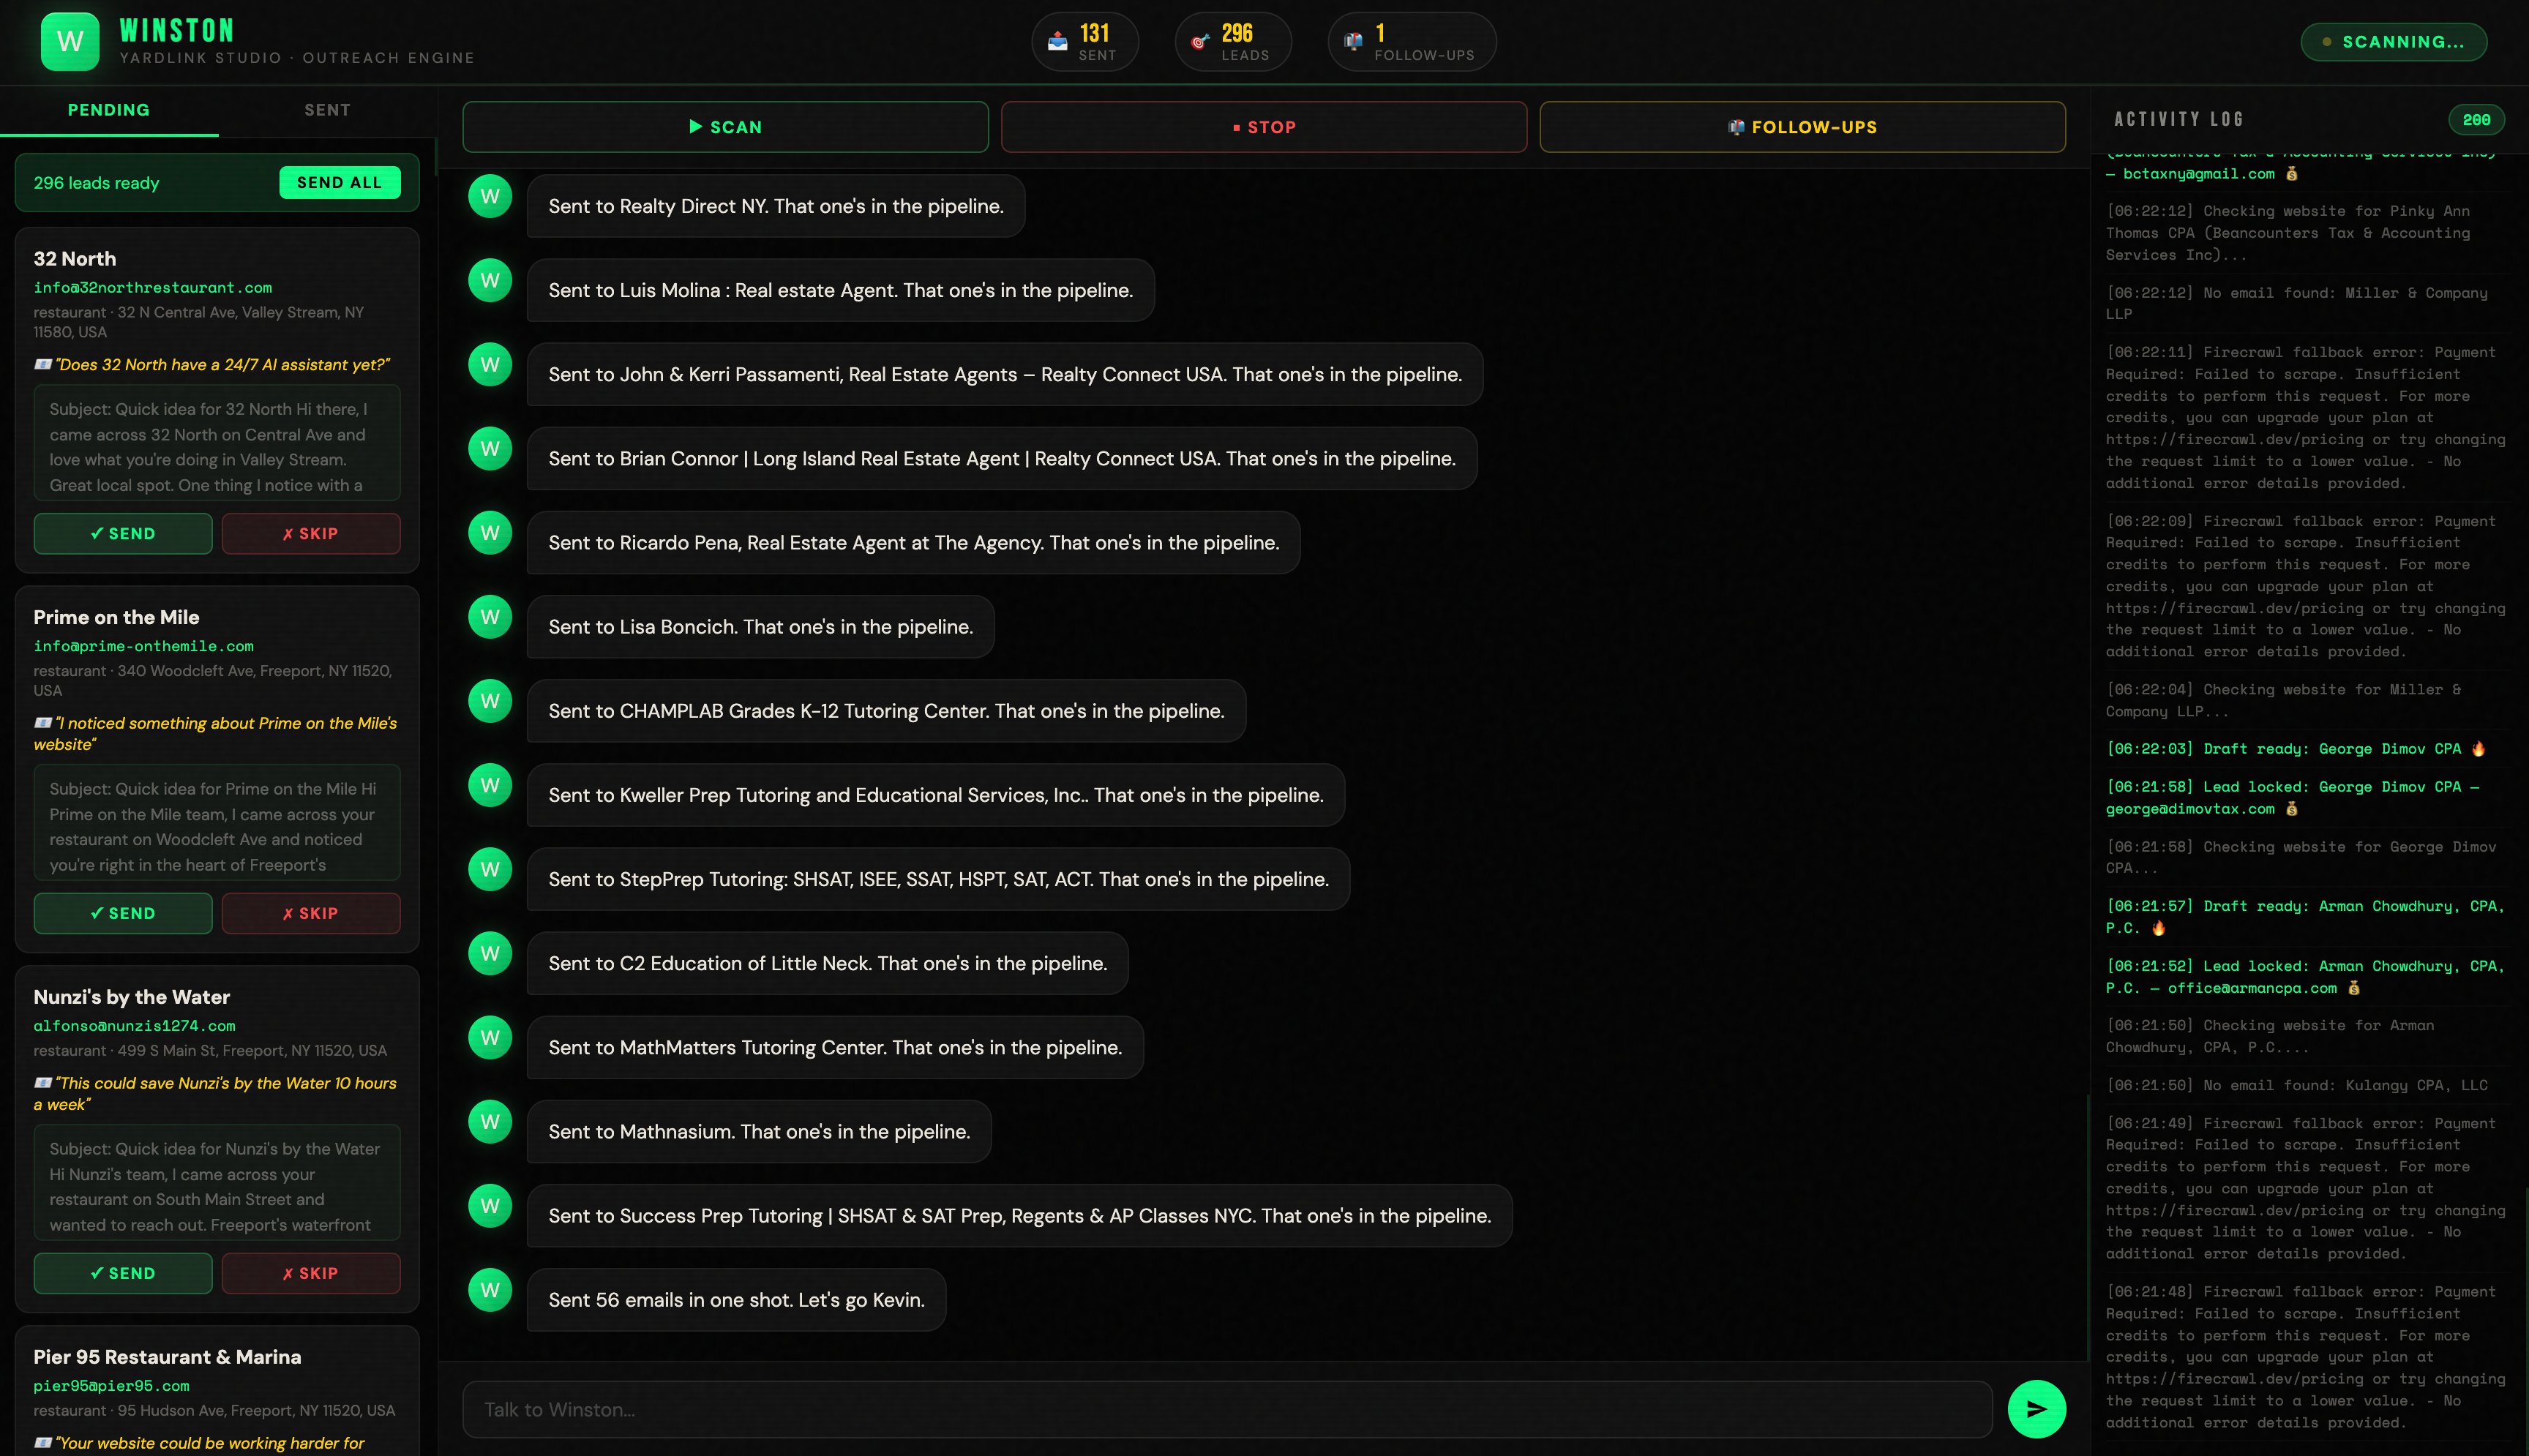The width and height of the screenshot is (2529, 1456).
Task: Skip the 32 North lead
Action: pos(311,534)
